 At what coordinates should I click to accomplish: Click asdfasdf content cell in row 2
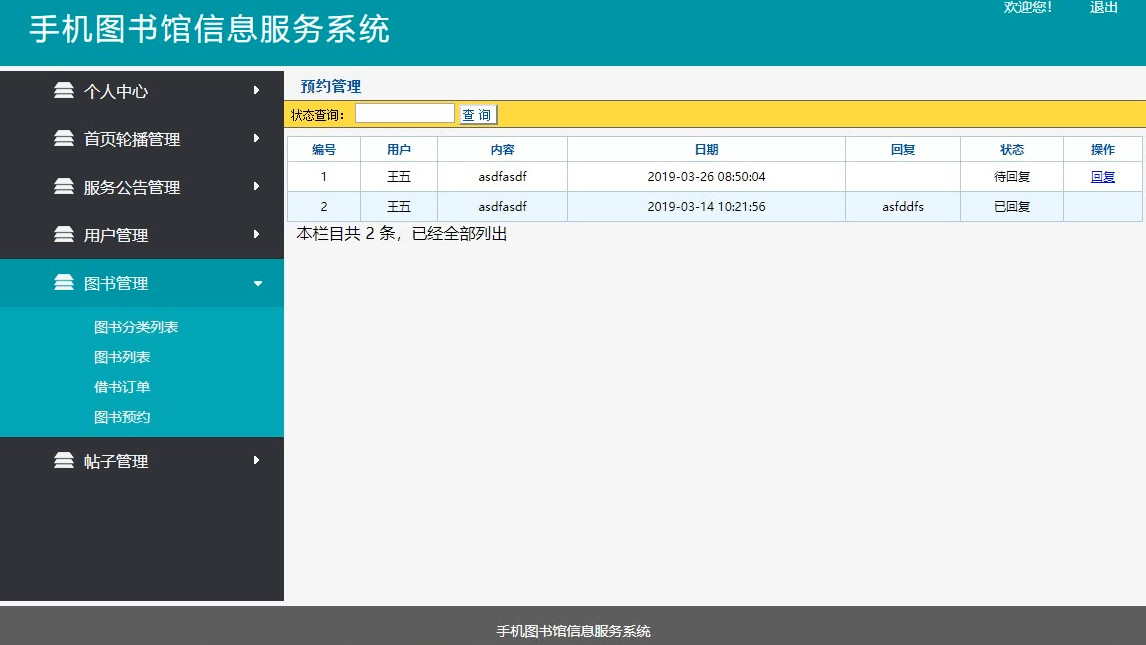[x=502, y=207]
